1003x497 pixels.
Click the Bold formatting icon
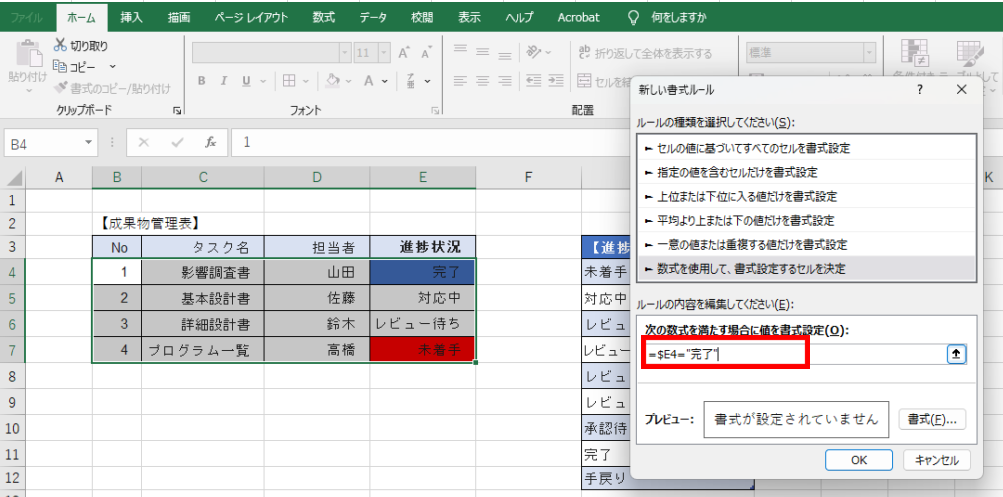[201, 81]
